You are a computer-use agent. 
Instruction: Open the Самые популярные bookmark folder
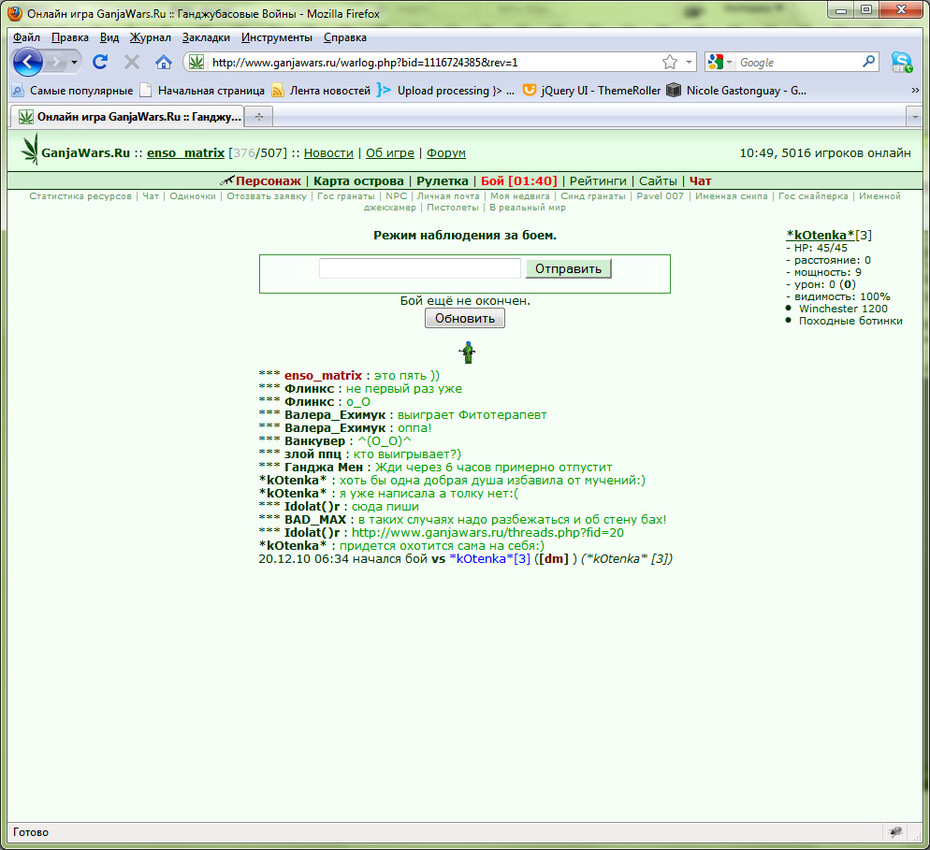coord(72,90)
